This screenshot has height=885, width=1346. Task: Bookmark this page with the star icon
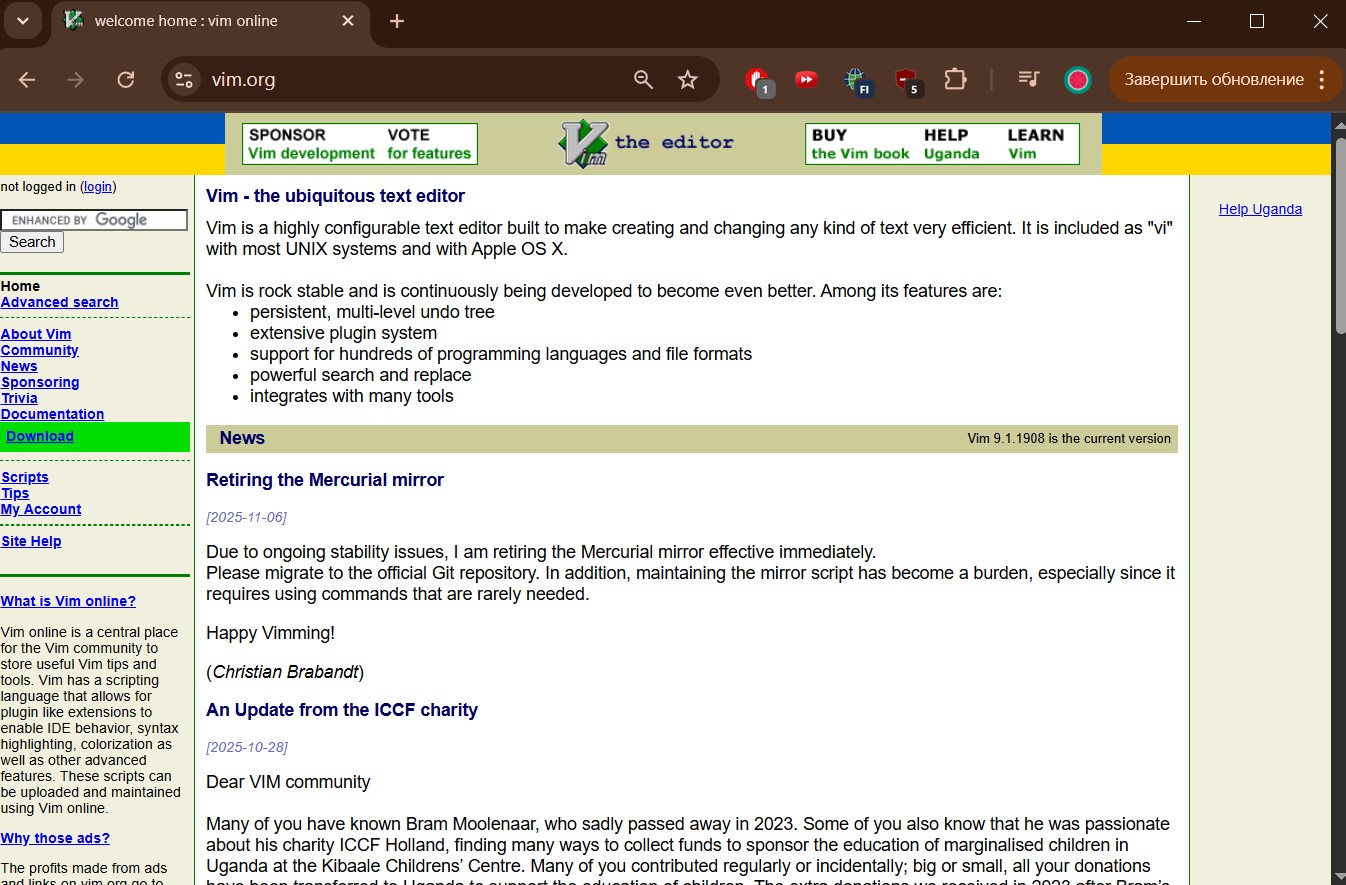coord(688,80)
